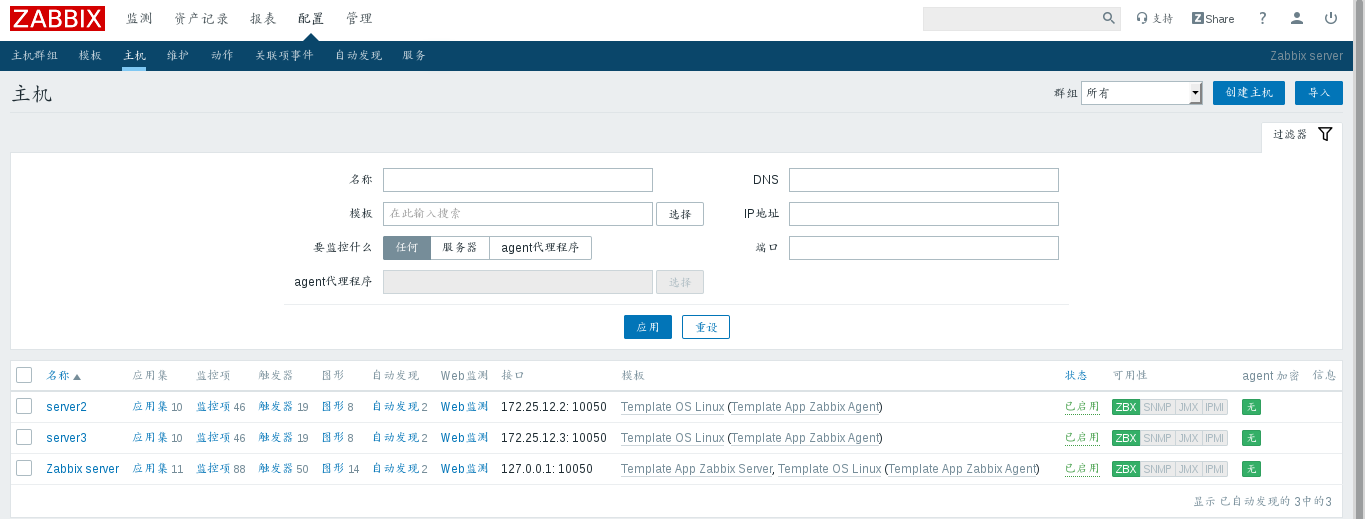The width and height of the screenshot is (1365, 519).
Task: Open the 报表 top menu
Action: click(x=263, y=19)
